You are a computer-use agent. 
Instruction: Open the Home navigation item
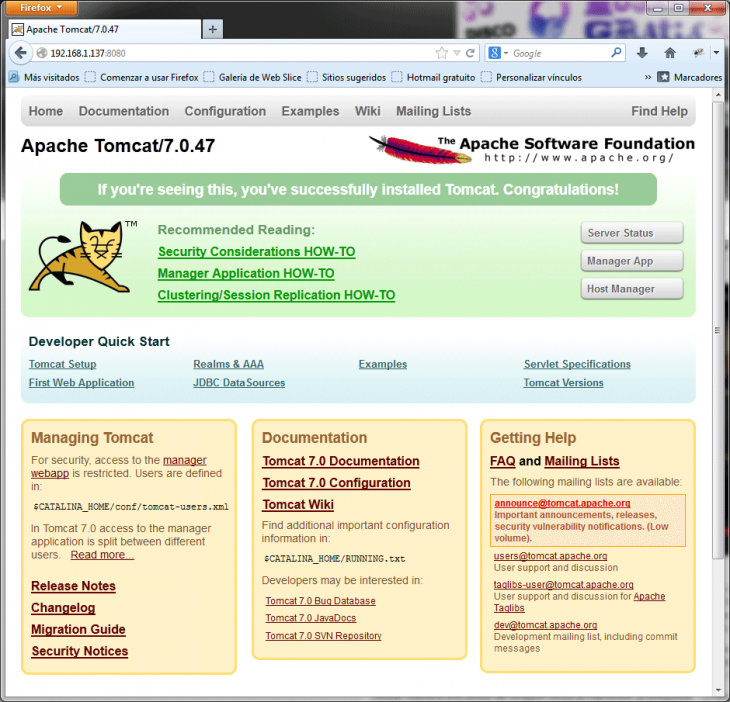coord(46,111)
